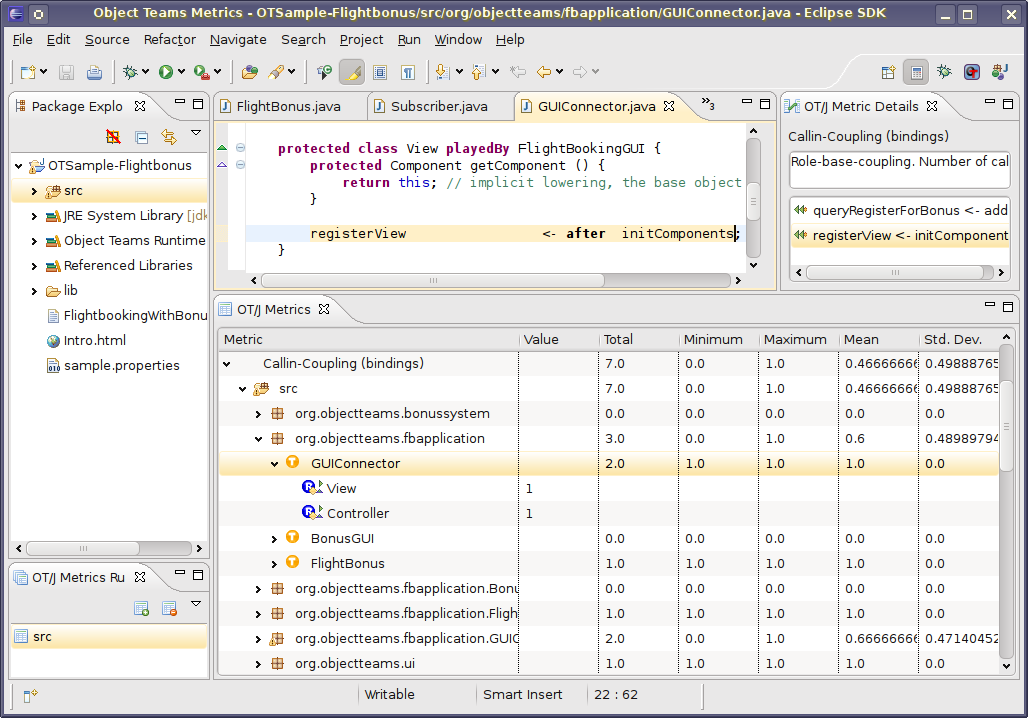
Task: Remove a metrics run via the minus icon
Action: click(169, 608)
